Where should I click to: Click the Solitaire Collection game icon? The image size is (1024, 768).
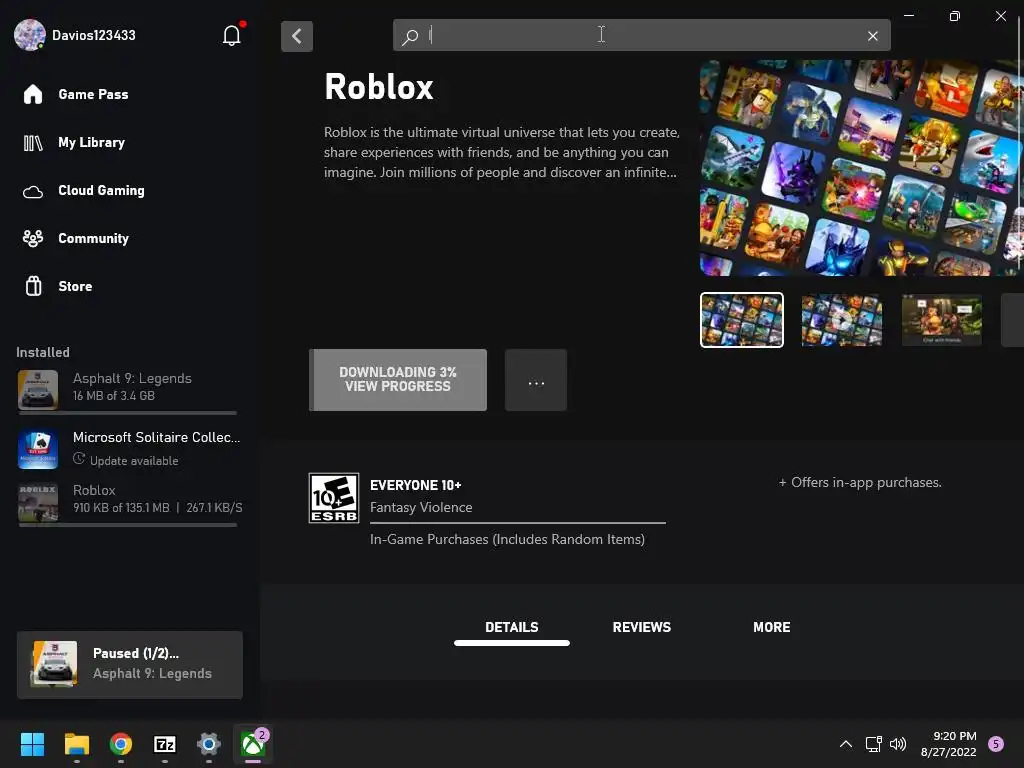point(38,449)
